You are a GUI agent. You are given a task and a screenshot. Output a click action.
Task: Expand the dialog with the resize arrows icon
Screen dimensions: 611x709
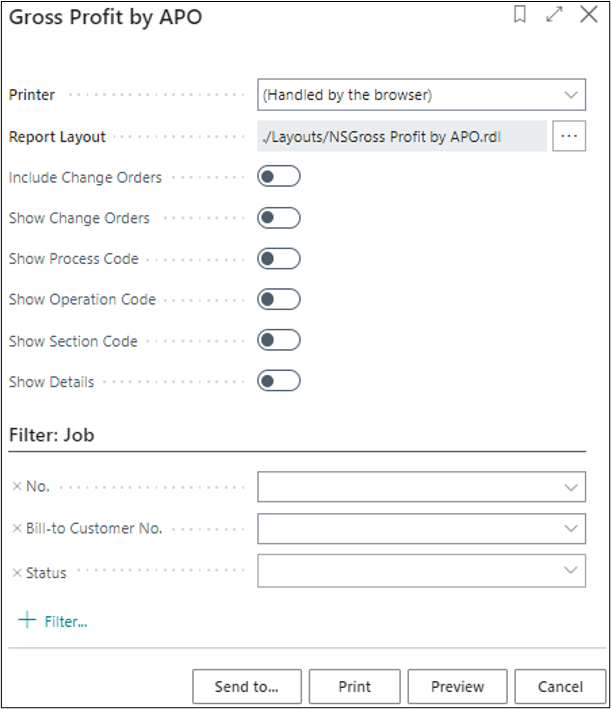point(554,15)
